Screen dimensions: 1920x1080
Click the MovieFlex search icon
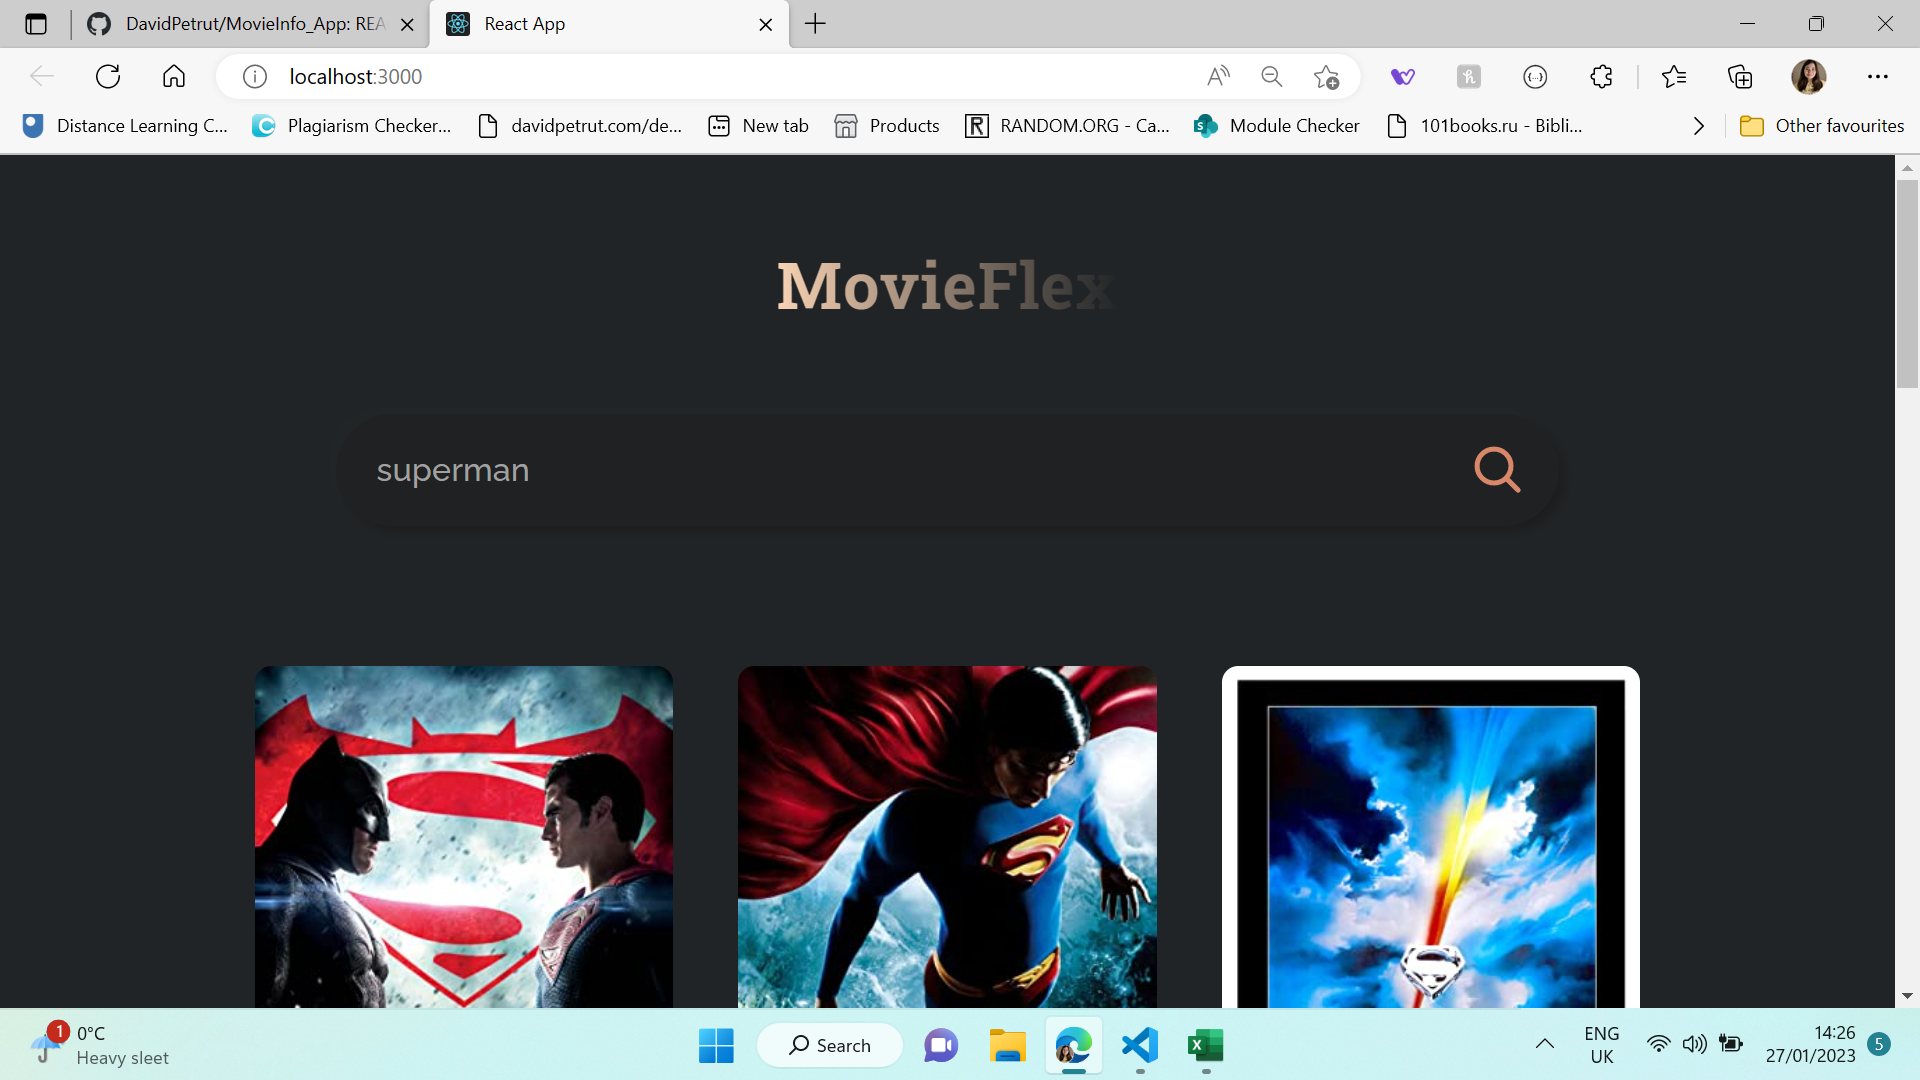pyautogui.click(x=1496, y=469)
